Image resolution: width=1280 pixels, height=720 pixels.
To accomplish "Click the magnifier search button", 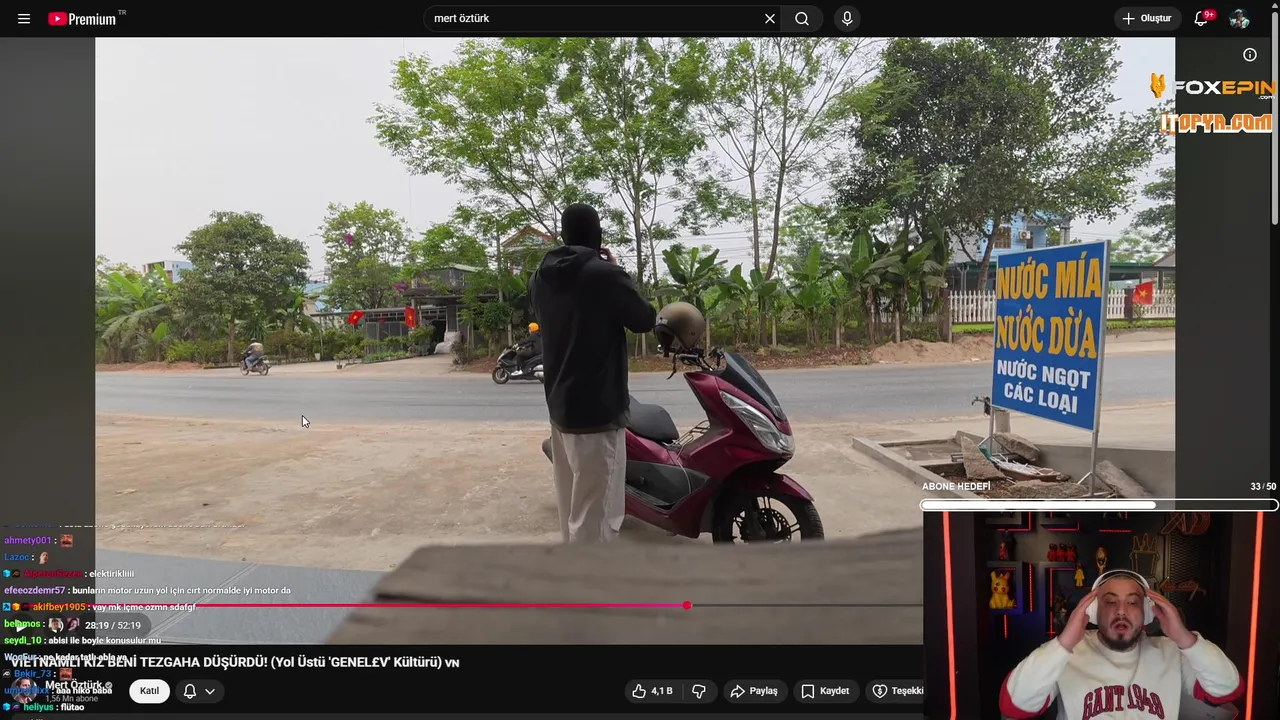I will 802,19.
